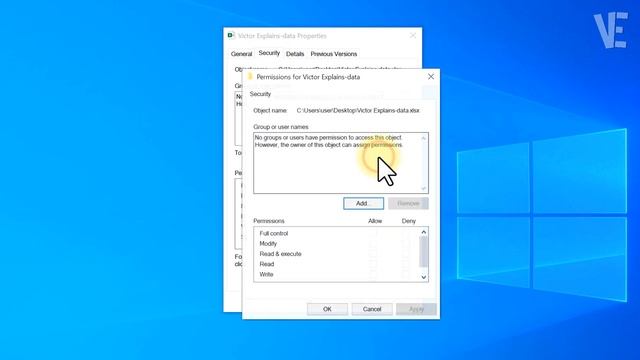Click the Add button
Viewport: 640px width, 360px height.
tap(363, 203)
